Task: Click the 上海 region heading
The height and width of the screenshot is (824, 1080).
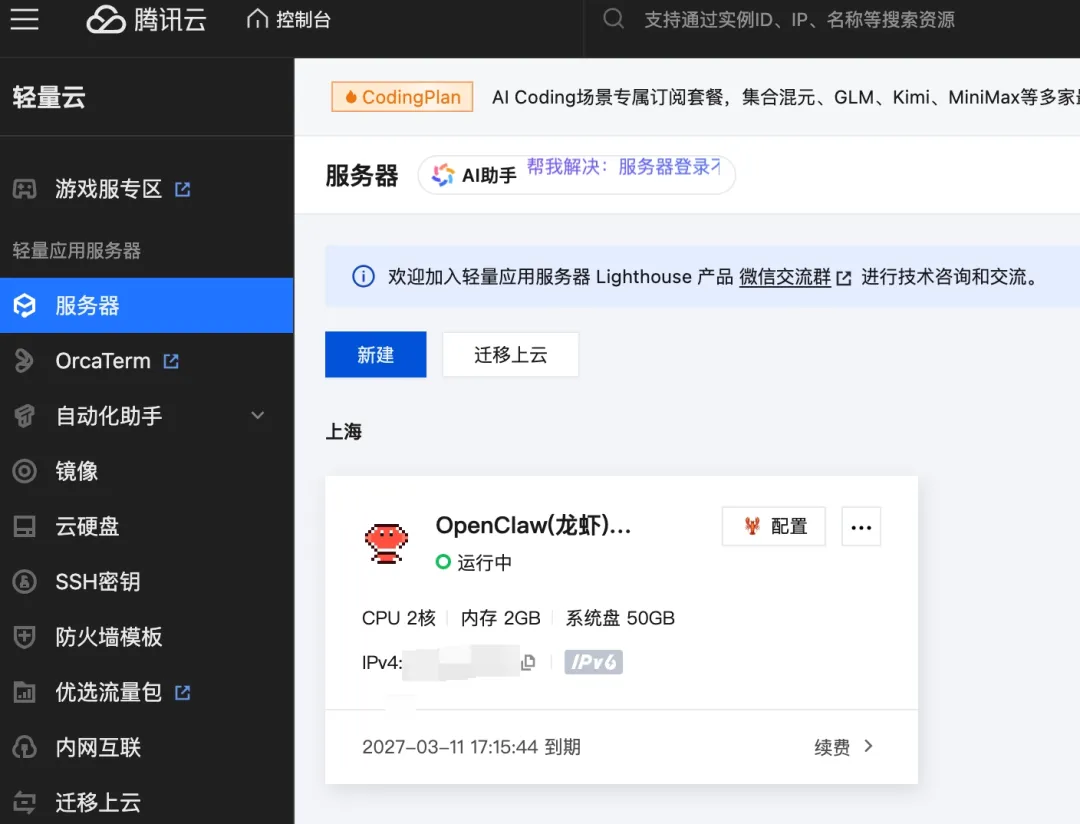Action: (344, 431)
